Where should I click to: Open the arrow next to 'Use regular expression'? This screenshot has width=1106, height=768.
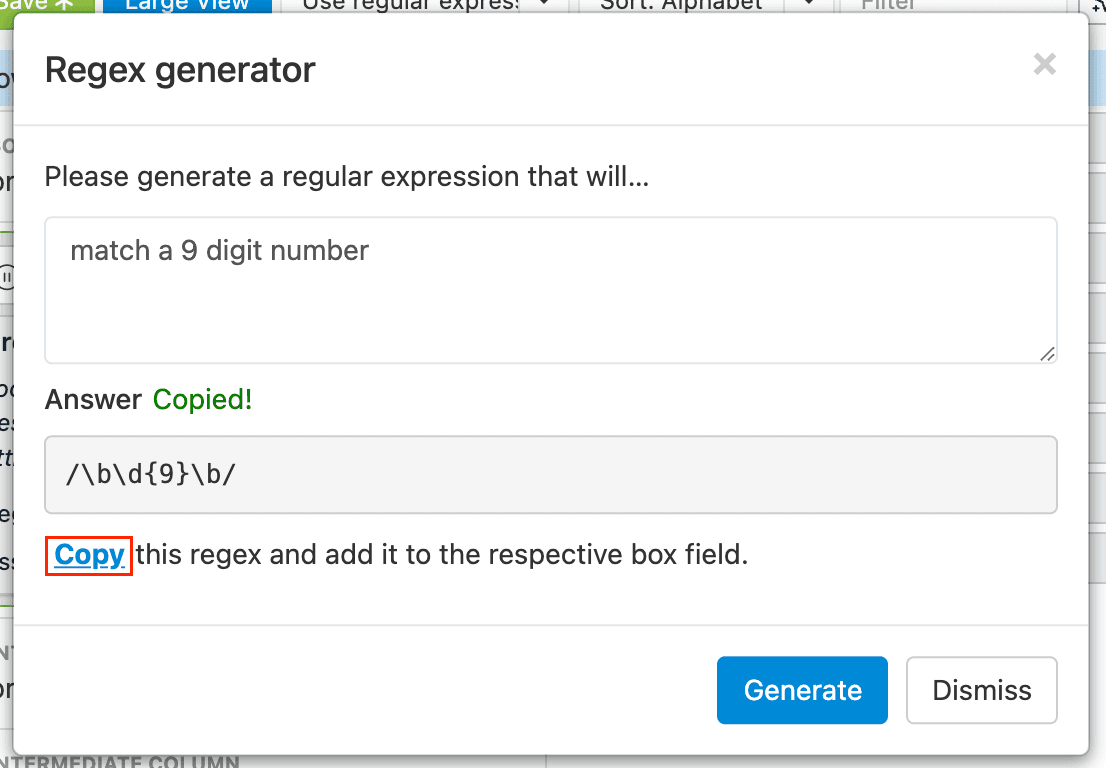coord(544,5)
